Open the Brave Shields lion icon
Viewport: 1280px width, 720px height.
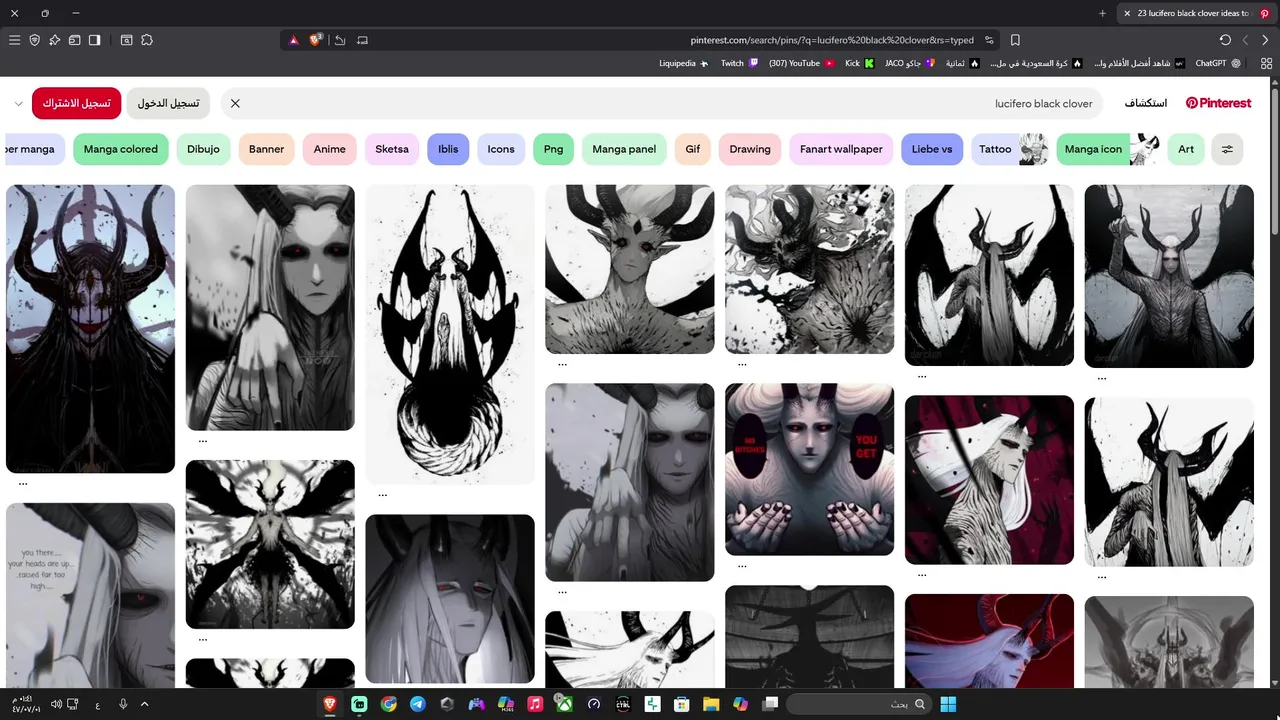[316, 40]
